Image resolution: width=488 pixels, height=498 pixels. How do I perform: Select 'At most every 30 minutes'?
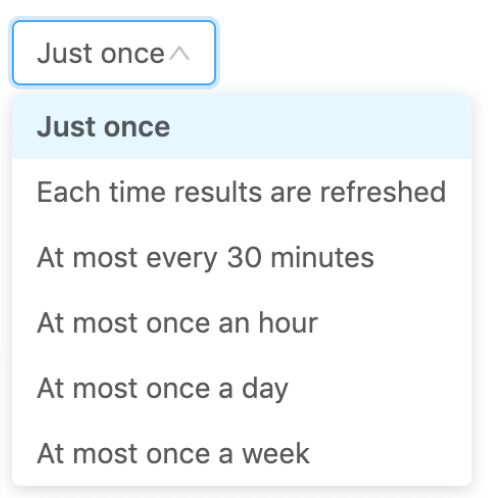point(242,257)
